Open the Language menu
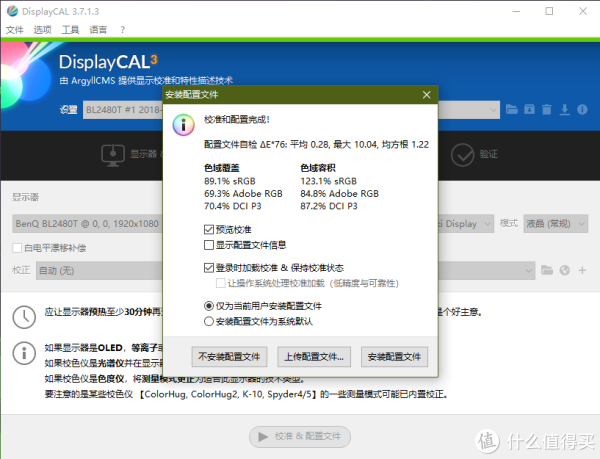 coord(98,30)
